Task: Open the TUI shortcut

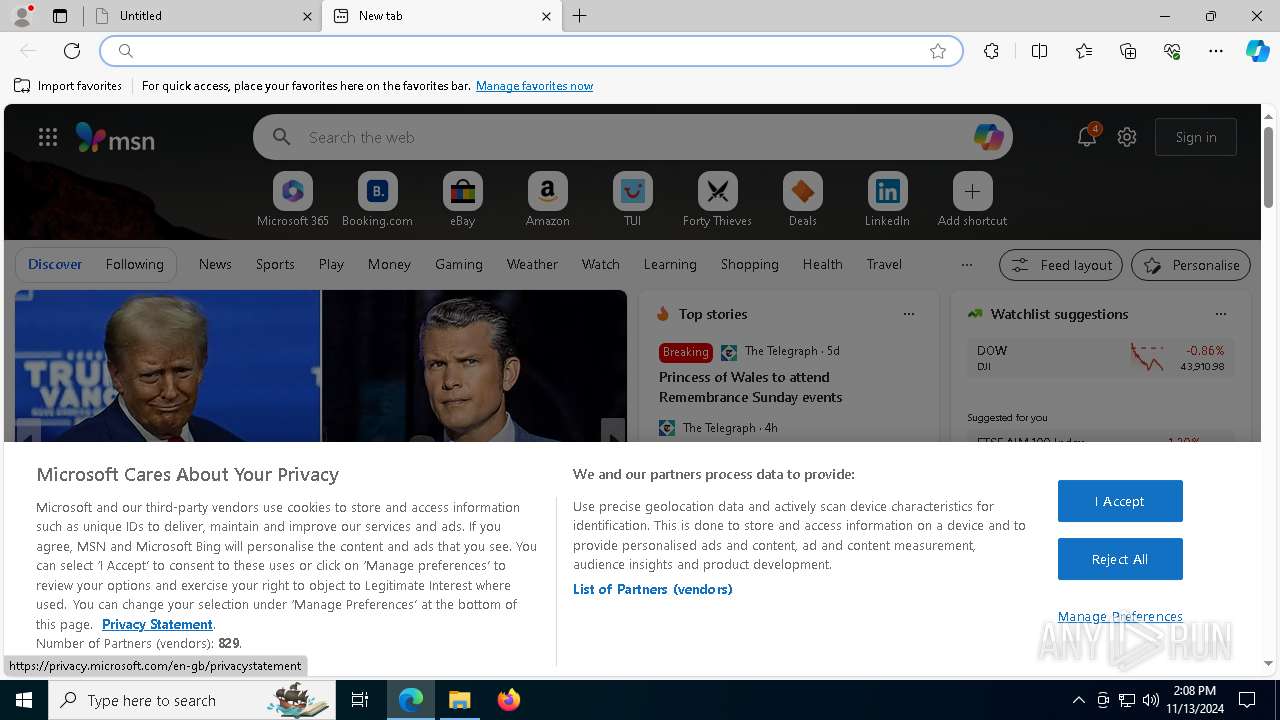Action: 633,199
